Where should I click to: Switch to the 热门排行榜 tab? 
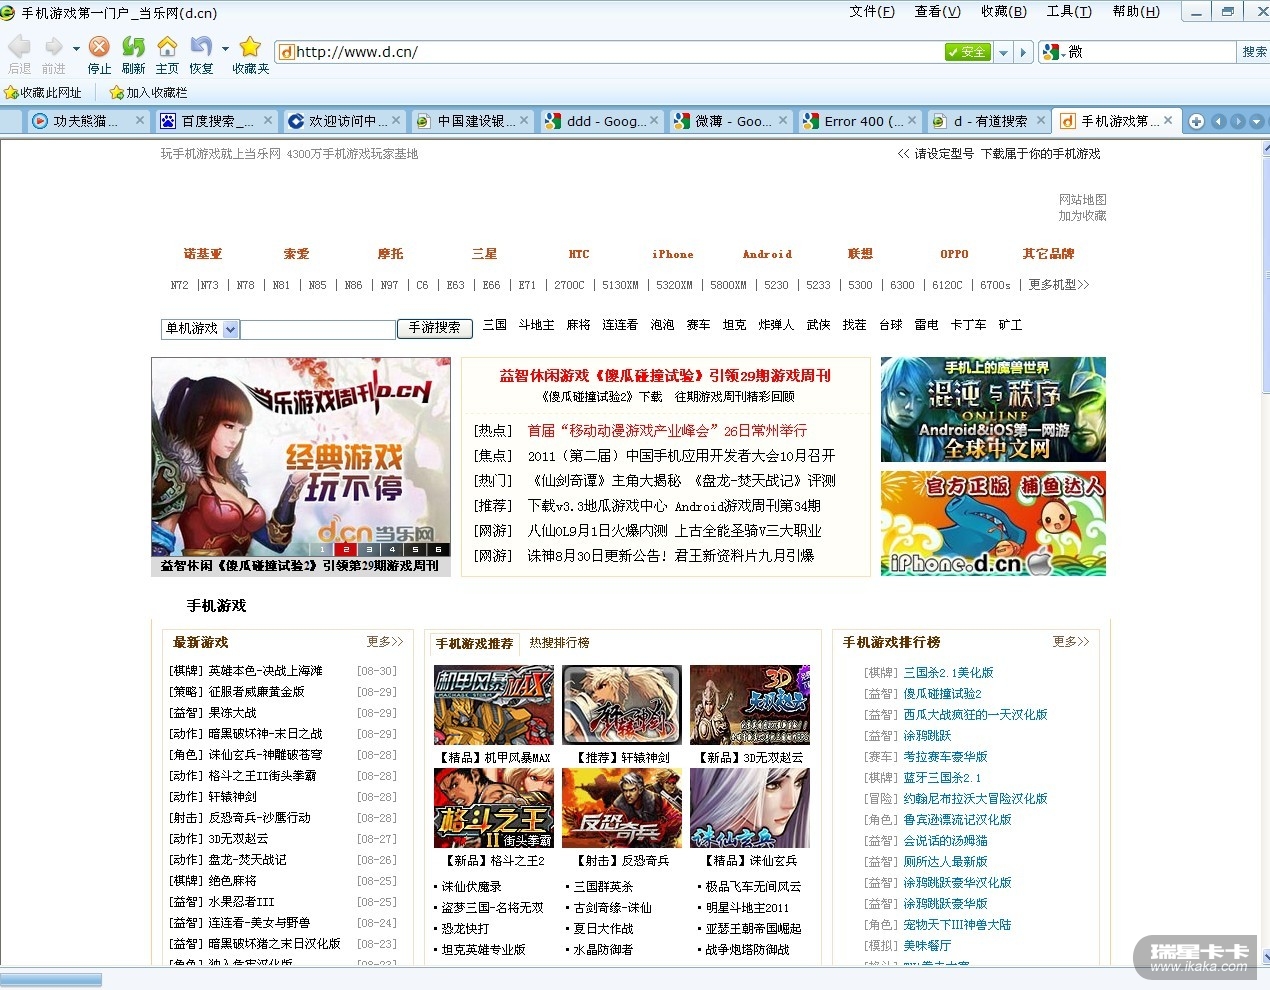pyautogui.click(x=559, y=643)
